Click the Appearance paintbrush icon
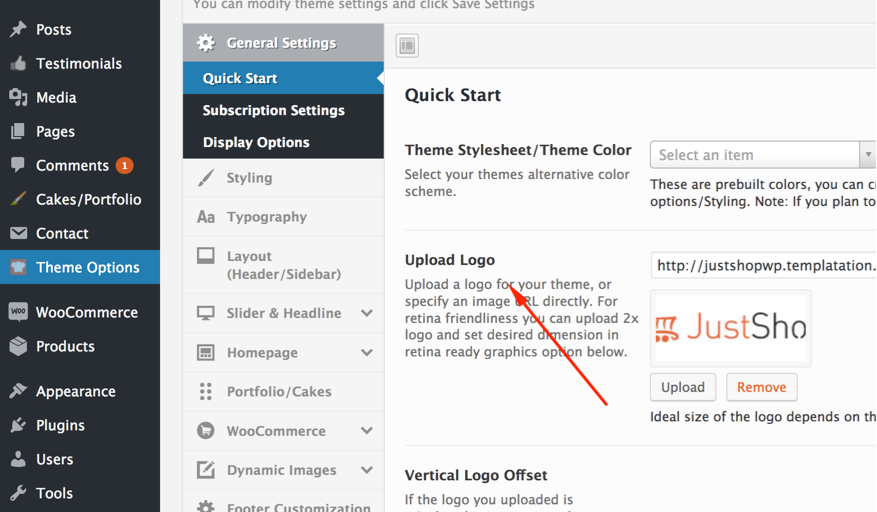 (18, 391)
